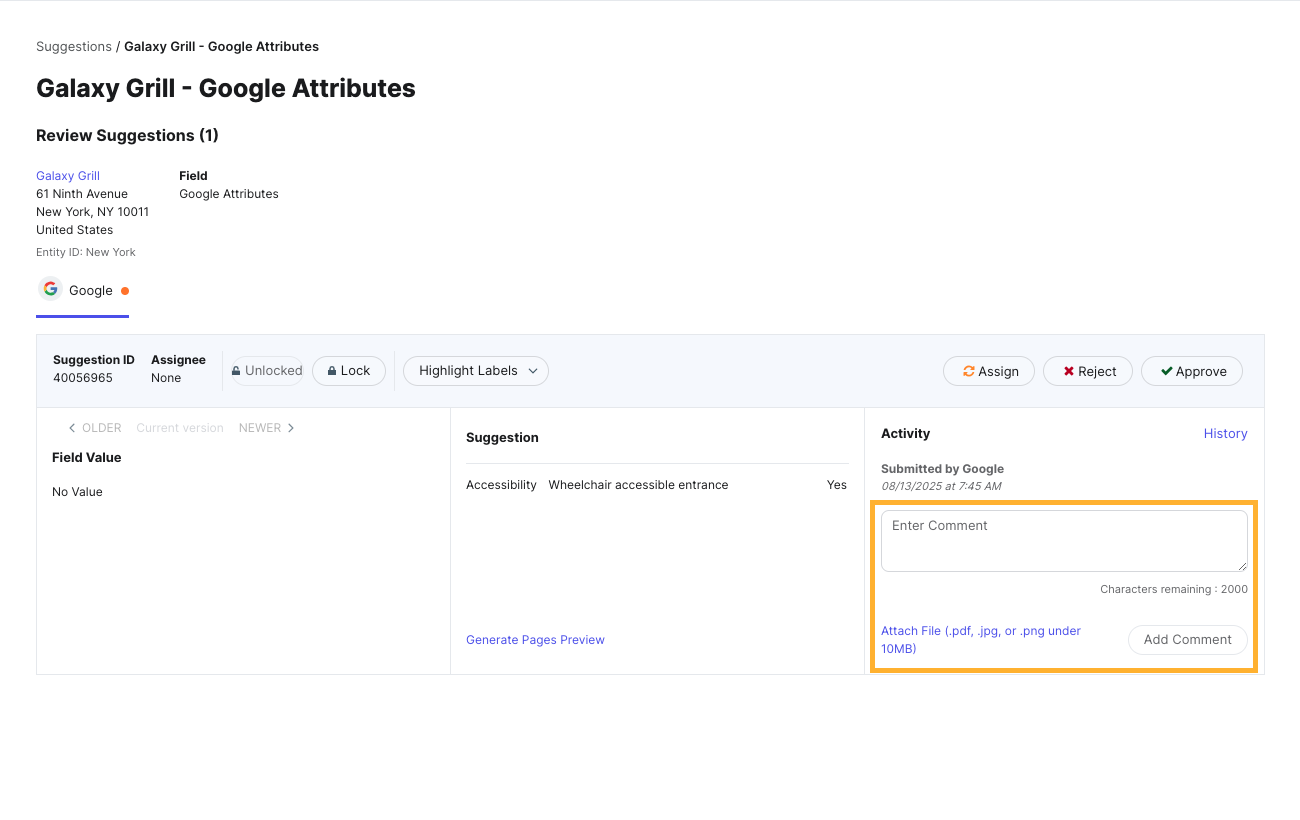
Task: Toggle the Unlocked state button
Action: coord(267,371)
